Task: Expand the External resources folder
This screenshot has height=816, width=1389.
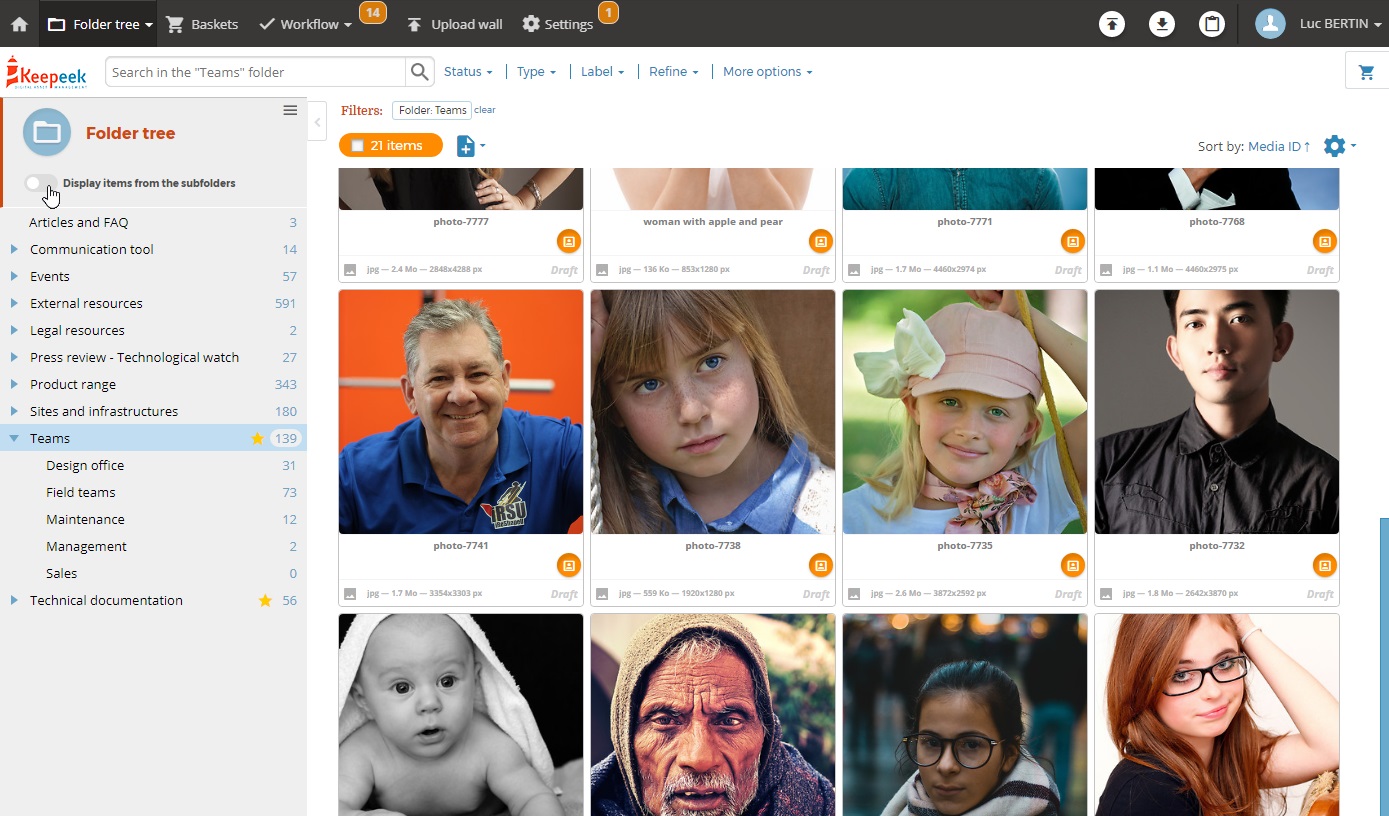Action: click(x=14, y=303)
